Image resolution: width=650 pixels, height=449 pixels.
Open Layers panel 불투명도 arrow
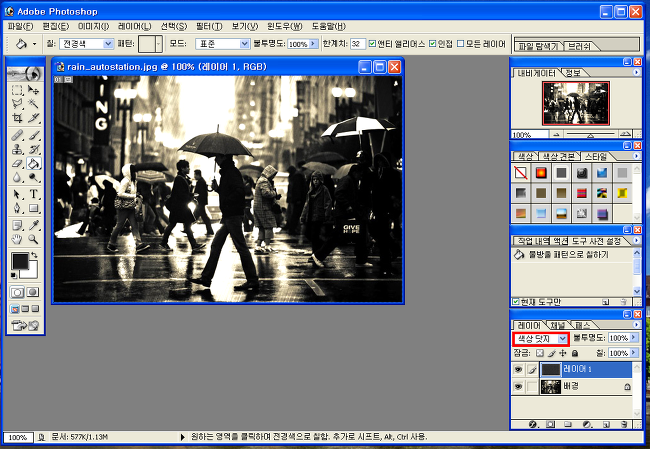[633, 338]
